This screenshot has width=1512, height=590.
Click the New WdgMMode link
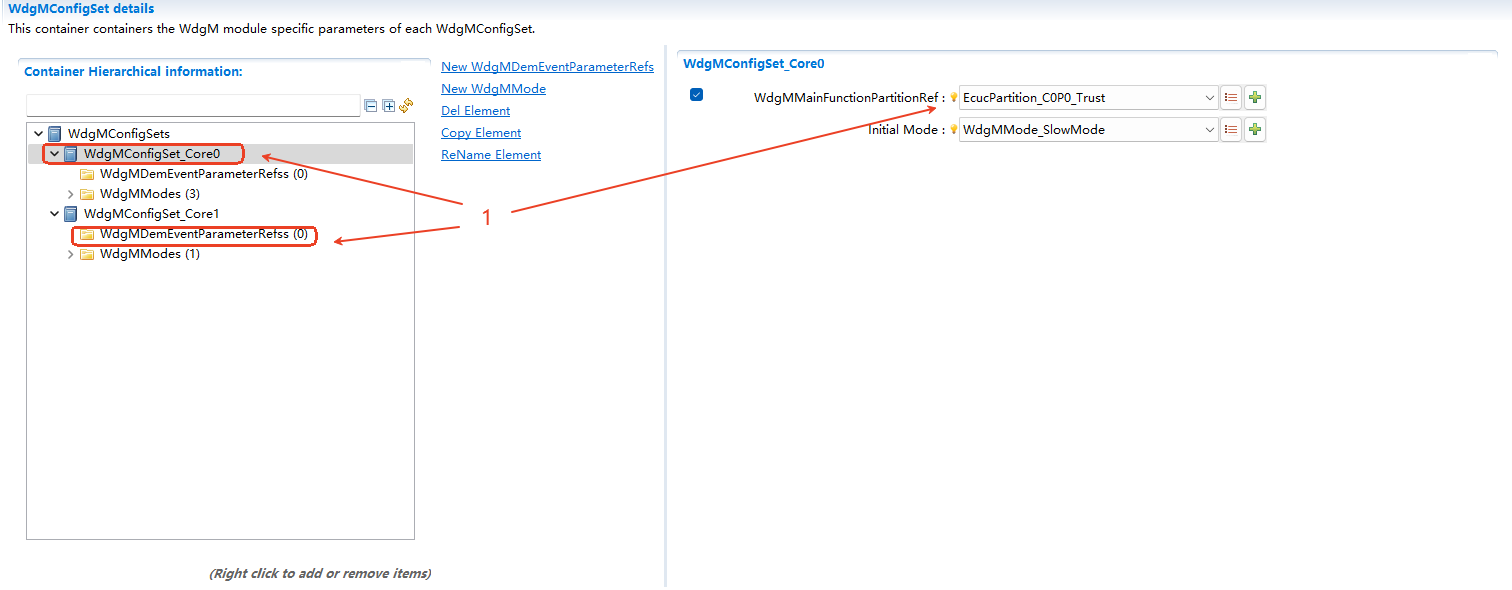493,89
